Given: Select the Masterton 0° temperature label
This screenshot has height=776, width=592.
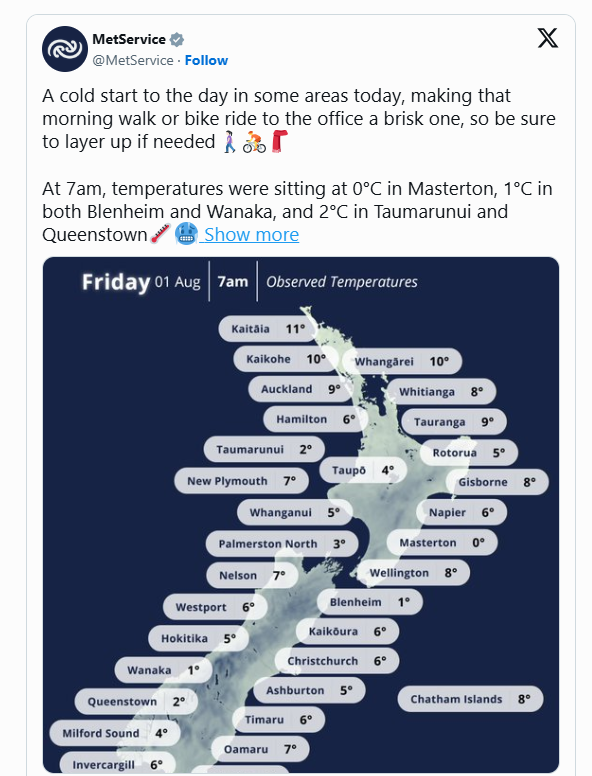Looking at the screenshot, I should (x=442, y=542).
